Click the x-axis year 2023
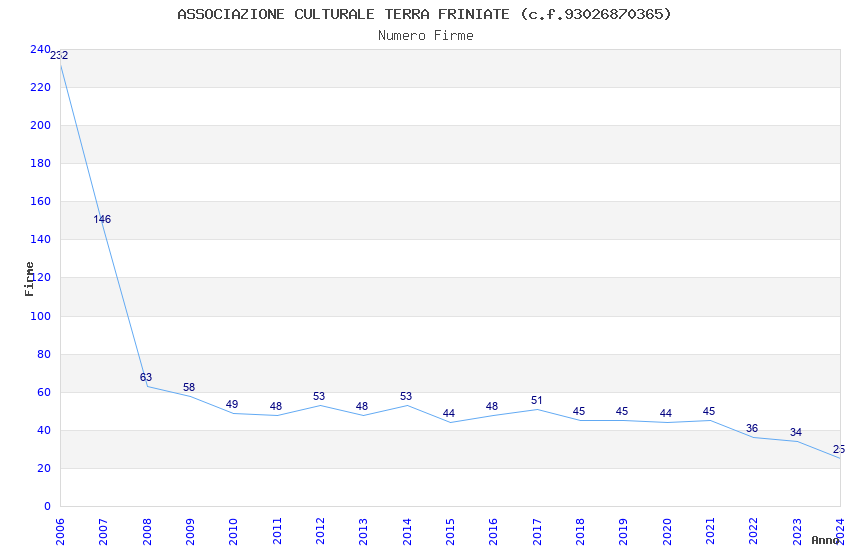 (797, 532)
